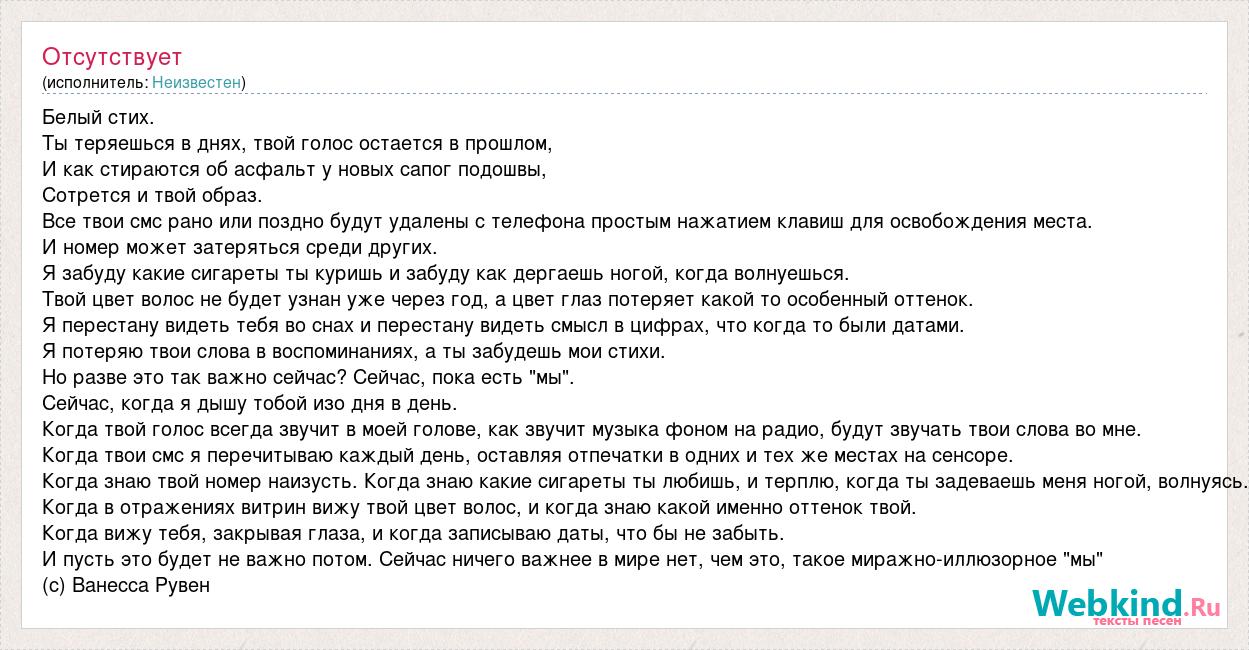
Task: Click the line 'Белый стих.'
Action: [x=98, y=117]
